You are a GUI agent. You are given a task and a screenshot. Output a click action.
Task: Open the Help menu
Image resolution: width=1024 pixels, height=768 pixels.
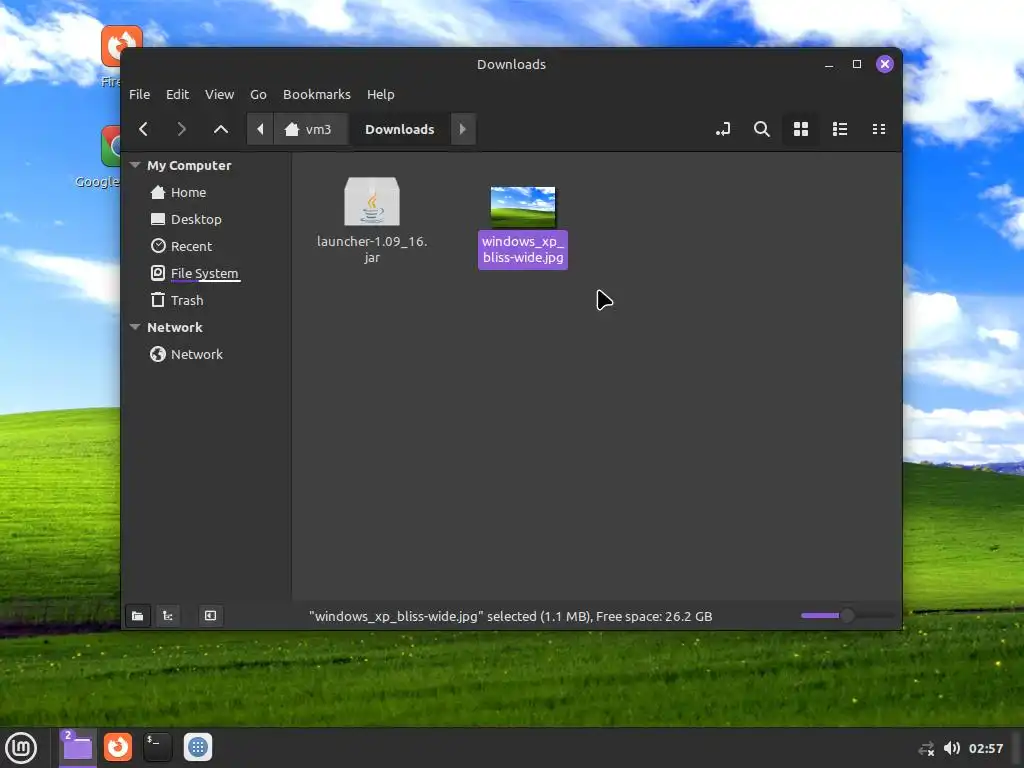(380, 95)
